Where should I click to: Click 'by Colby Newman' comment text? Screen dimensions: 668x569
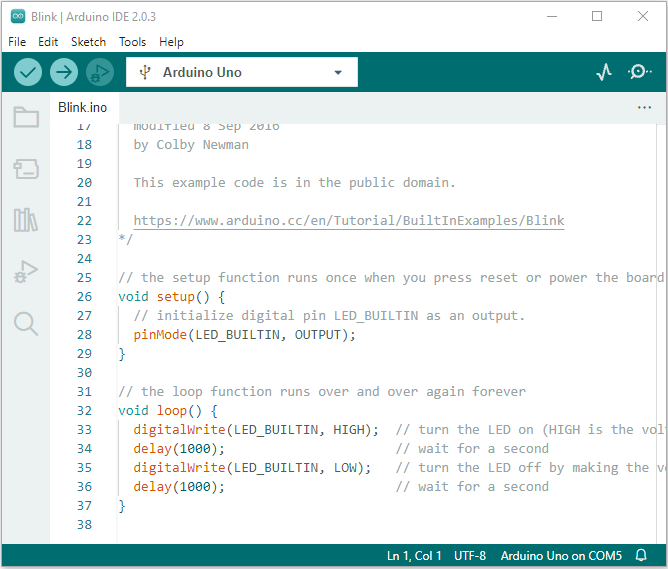[x=191, y=145]
